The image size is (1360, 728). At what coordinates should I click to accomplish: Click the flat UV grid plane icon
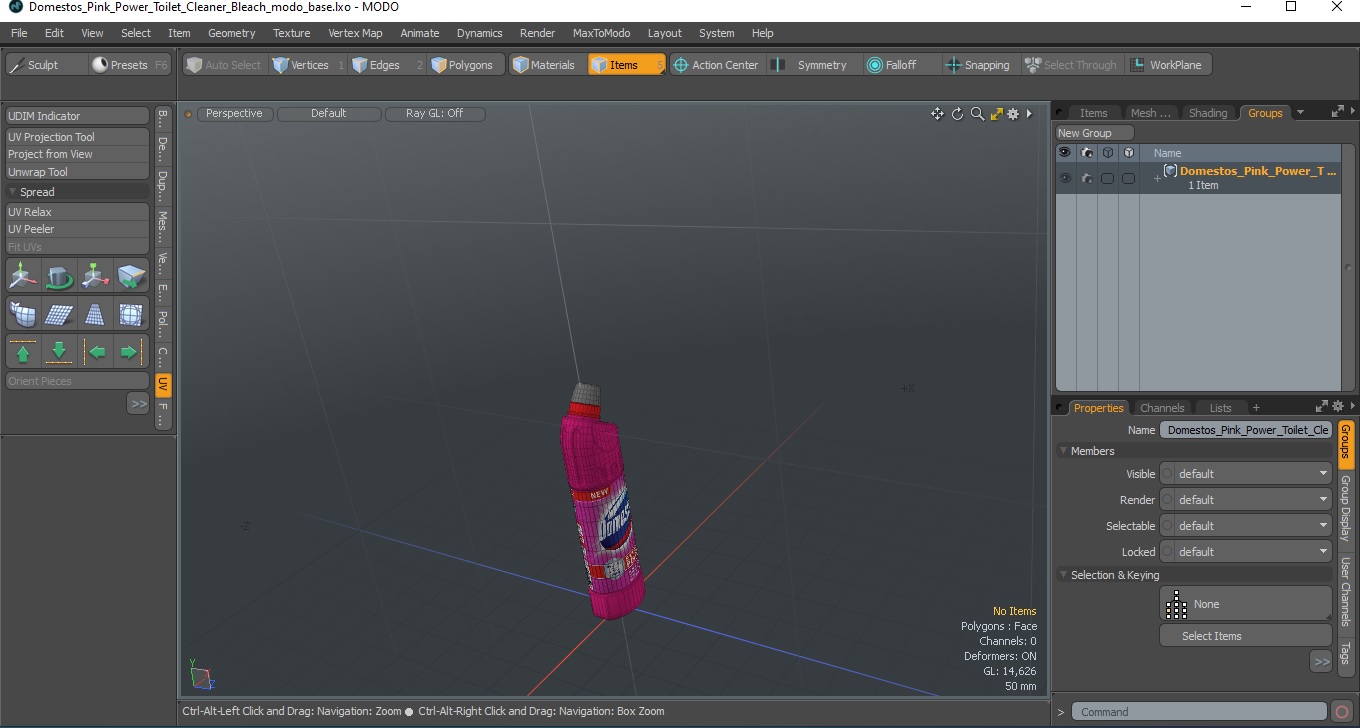click(59, 314)
